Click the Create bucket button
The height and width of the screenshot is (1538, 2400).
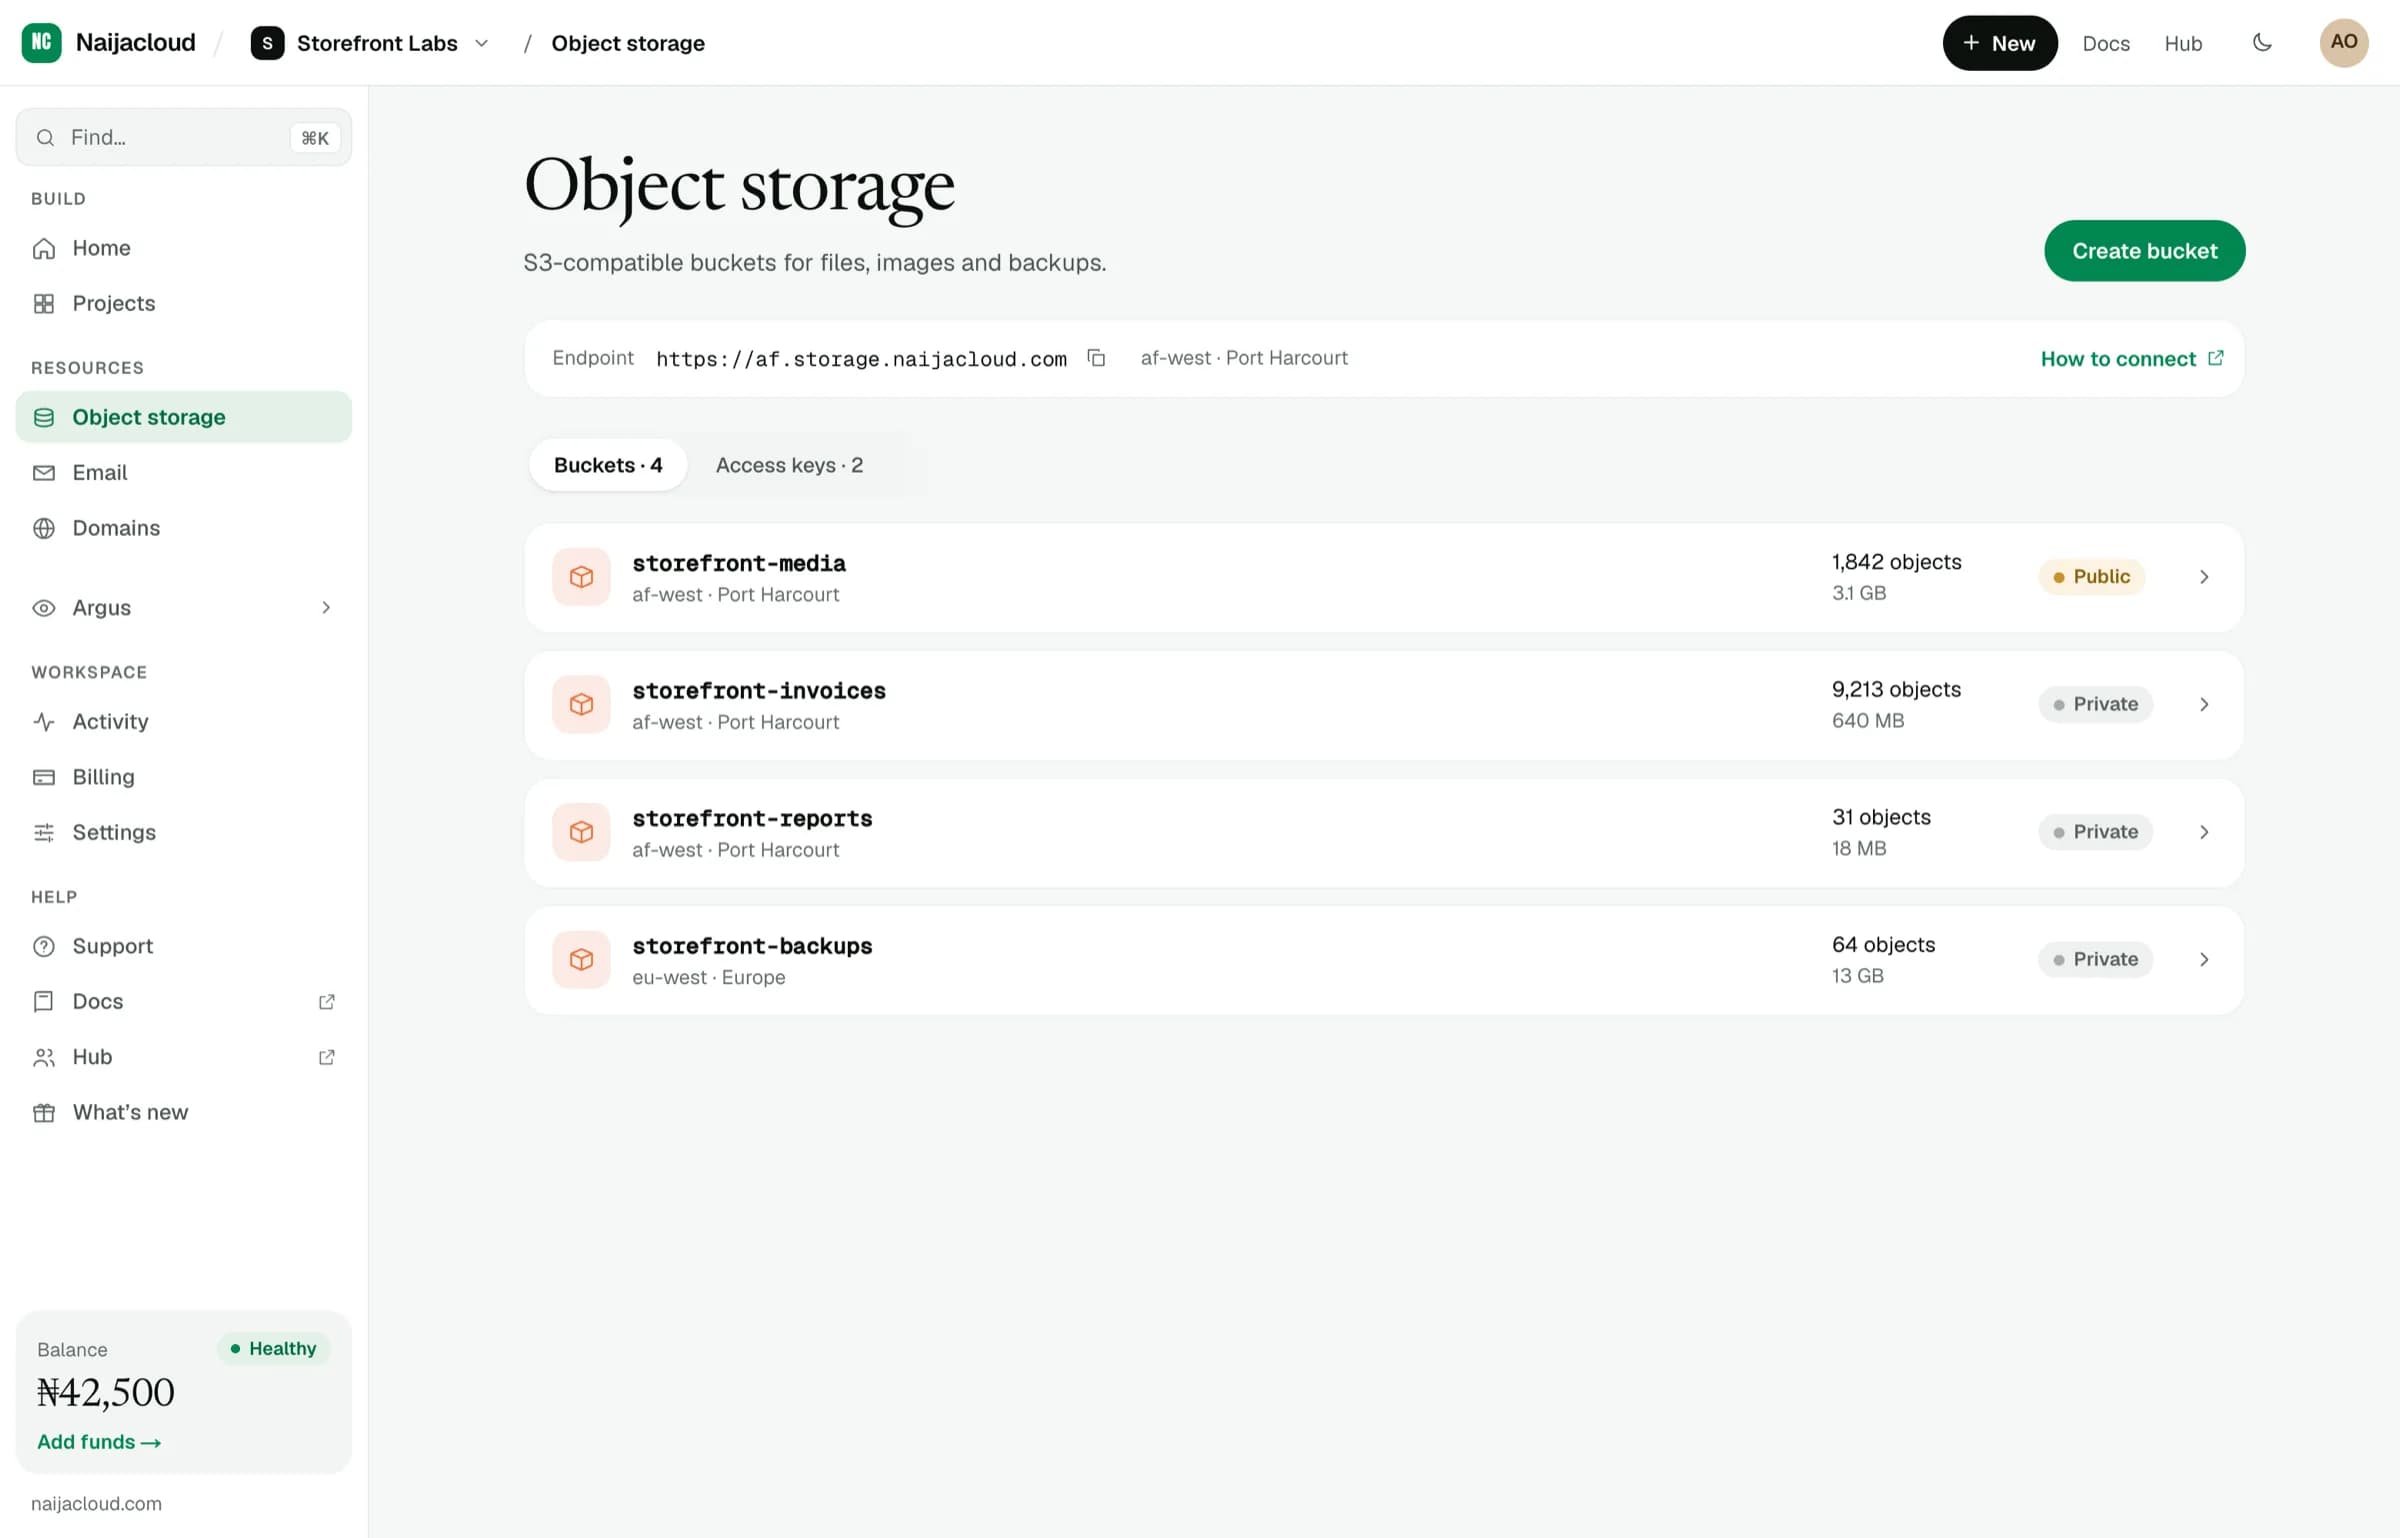[2144, 251]
